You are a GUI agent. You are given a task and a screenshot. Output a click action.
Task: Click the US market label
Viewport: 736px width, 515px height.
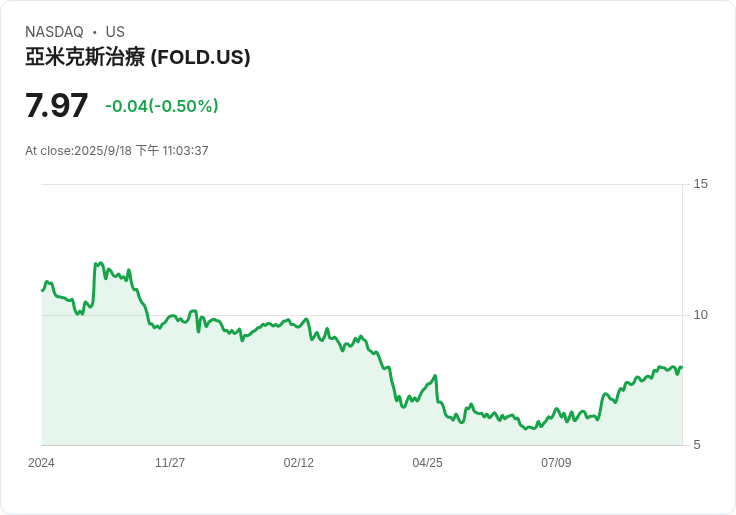pyautogui.click(x=115, y=32)
